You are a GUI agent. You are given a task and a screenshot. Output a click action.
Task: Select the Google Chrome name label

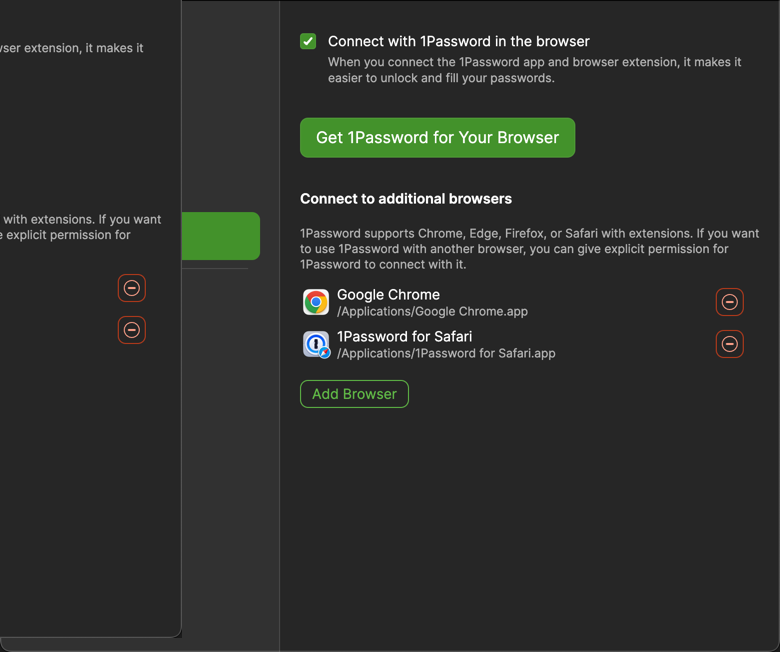[x=388, y=295]
